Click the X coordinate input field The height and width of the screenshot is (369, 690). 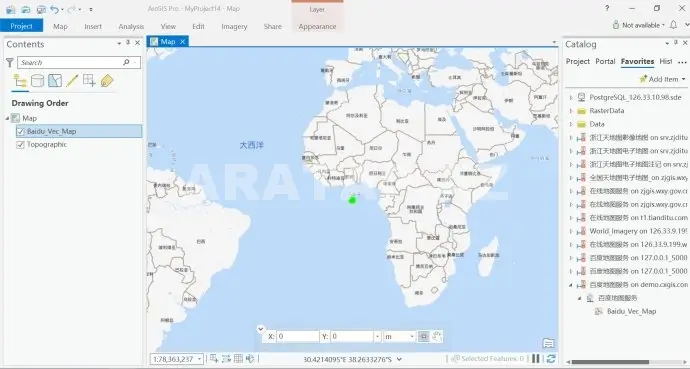click(298, 336)
